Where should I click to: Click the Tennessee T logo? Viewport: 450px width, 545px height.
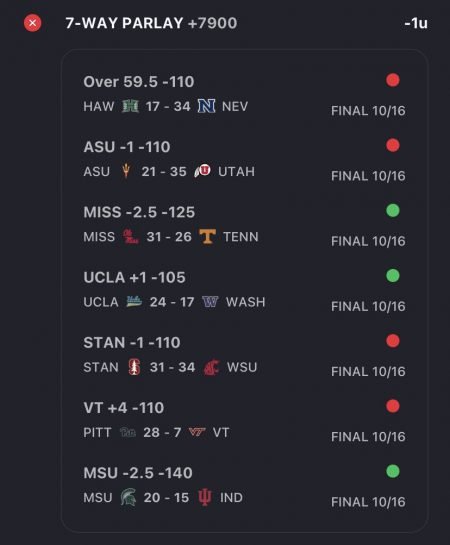click(207, 236)
